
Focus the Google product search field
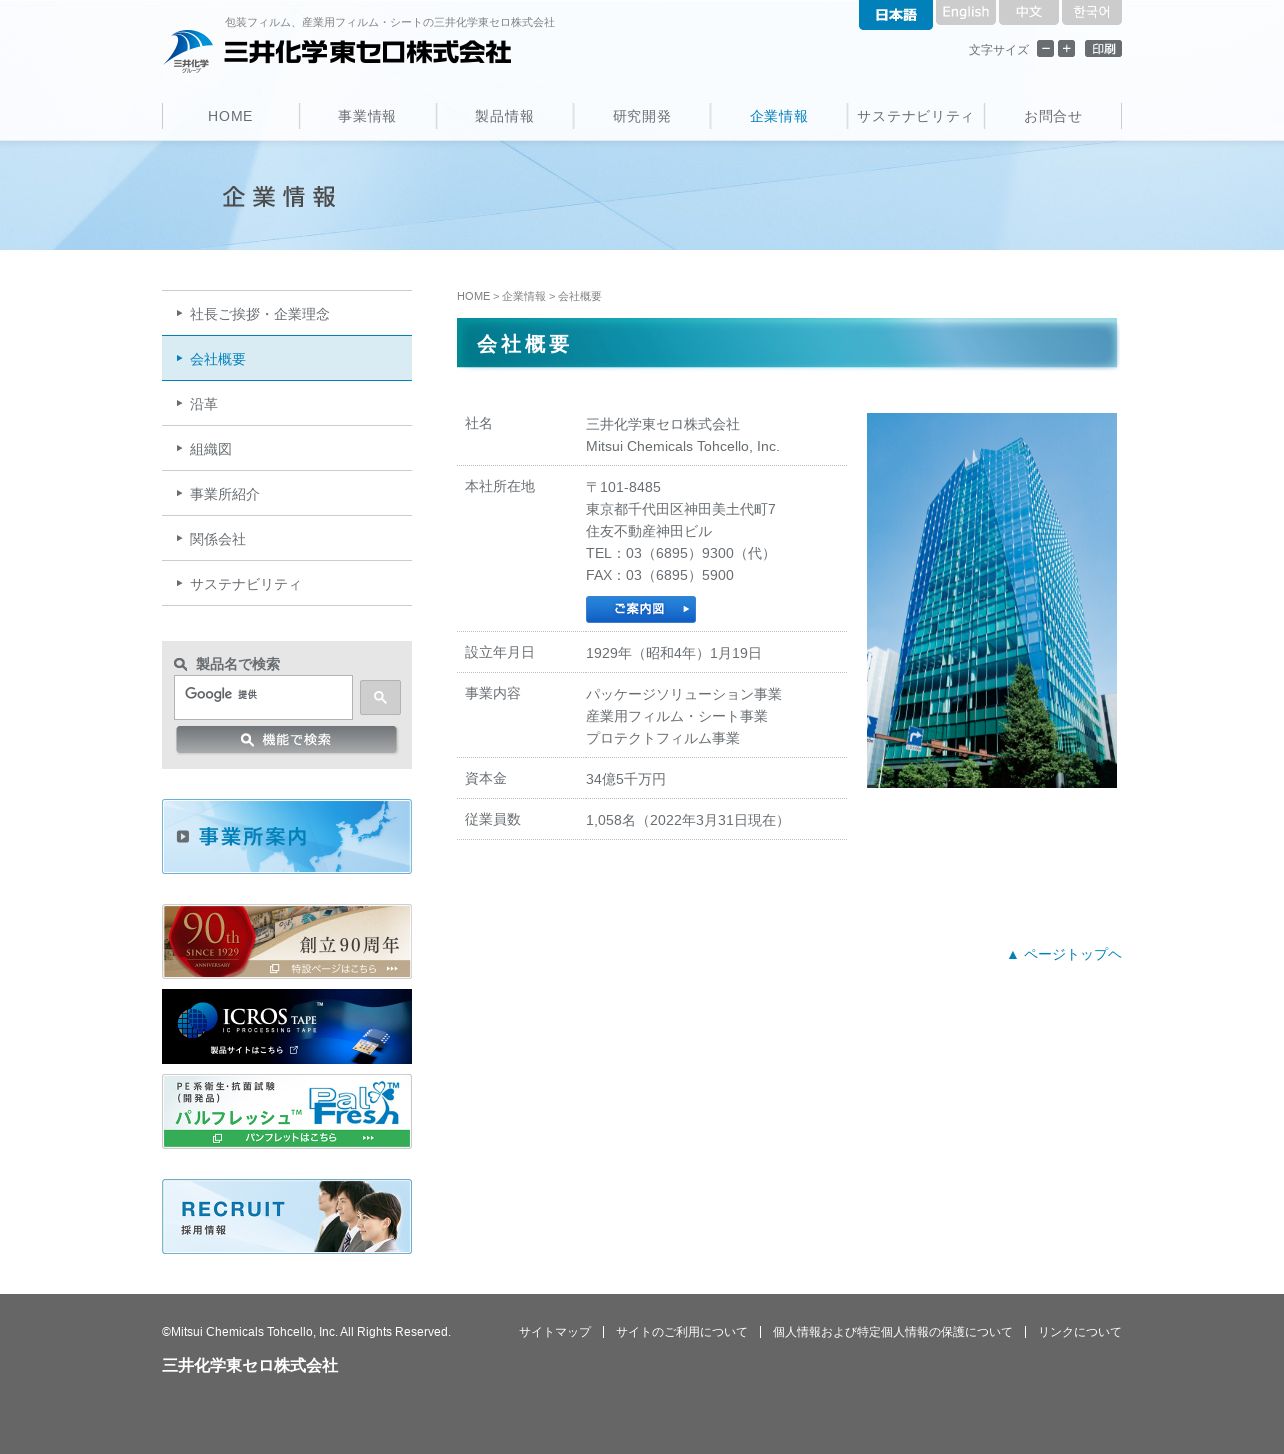tap(263, 697)
